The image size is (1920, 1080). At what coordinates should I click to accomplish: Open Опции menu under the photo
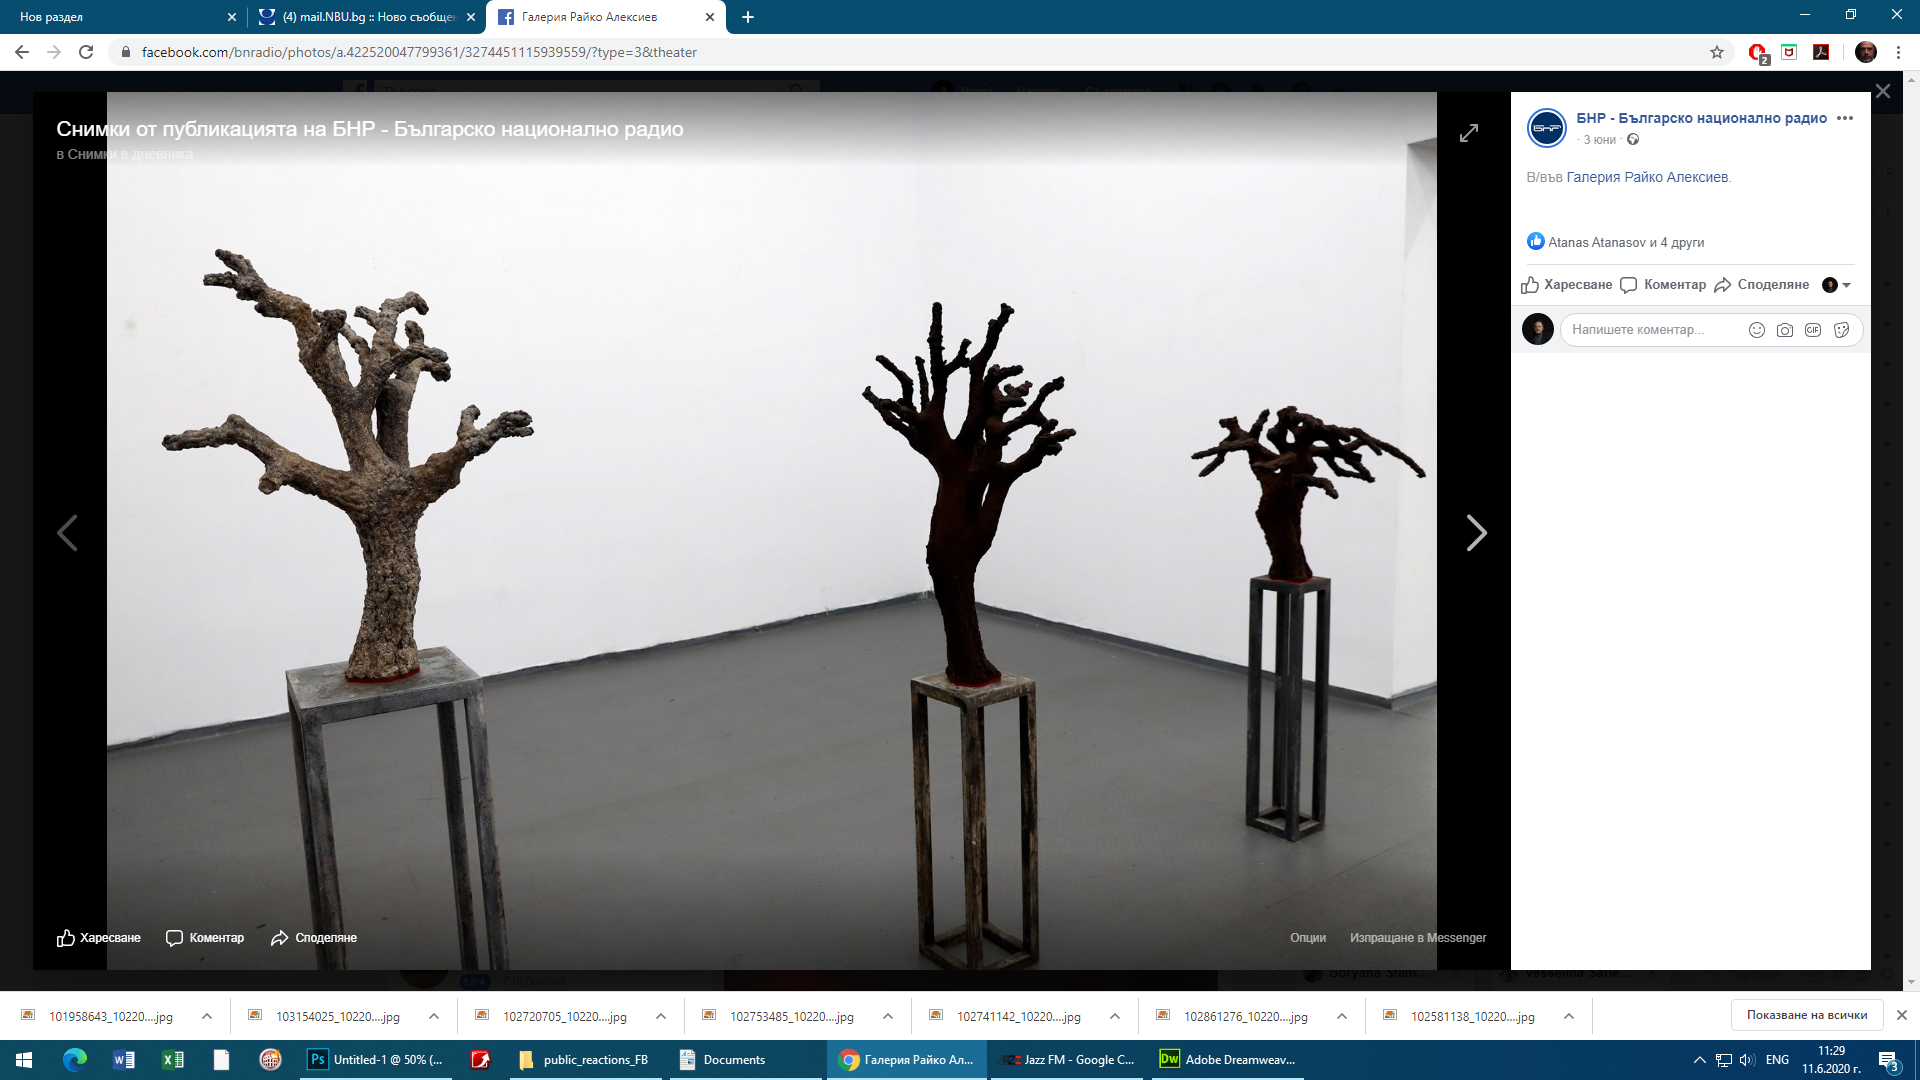(1308, 938)
